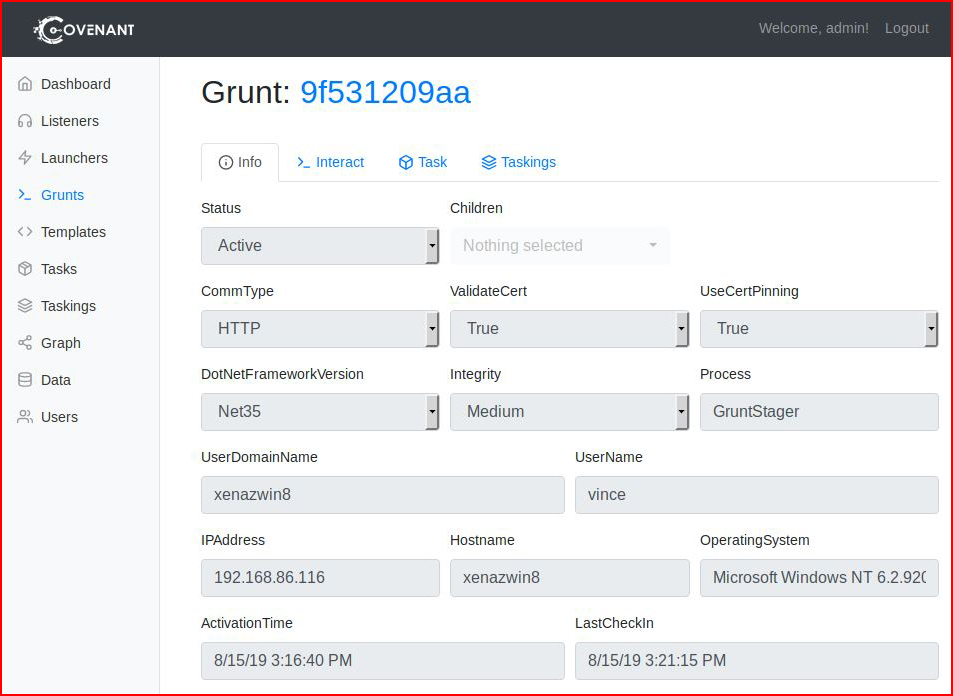Click the Info tab circle icon

(225, 162)
